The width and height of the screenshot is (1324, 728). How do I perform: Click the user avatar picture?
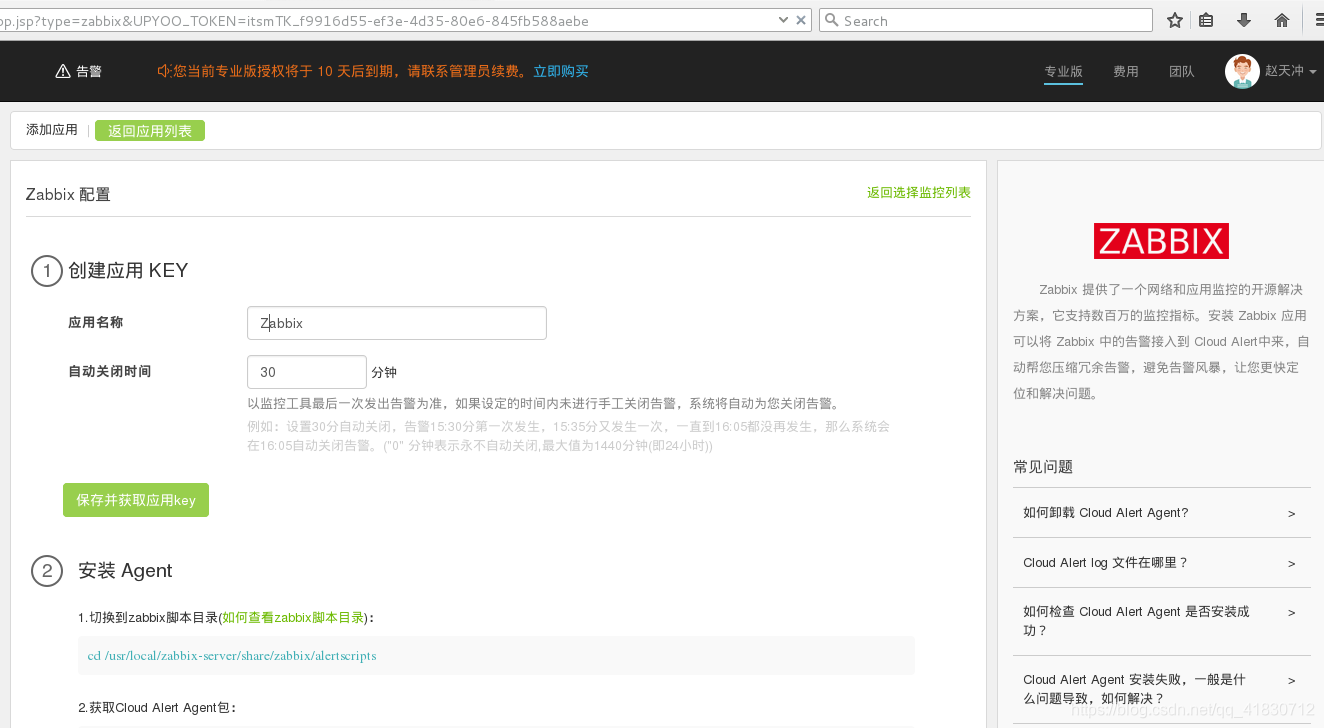pos(1242,71)
